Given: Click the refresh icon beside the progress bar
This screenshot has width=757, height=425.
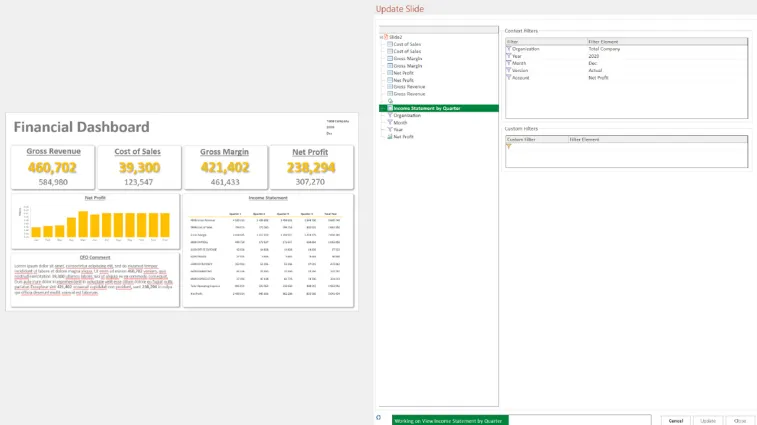Looking at the screenshot, I should coord(378,418).
